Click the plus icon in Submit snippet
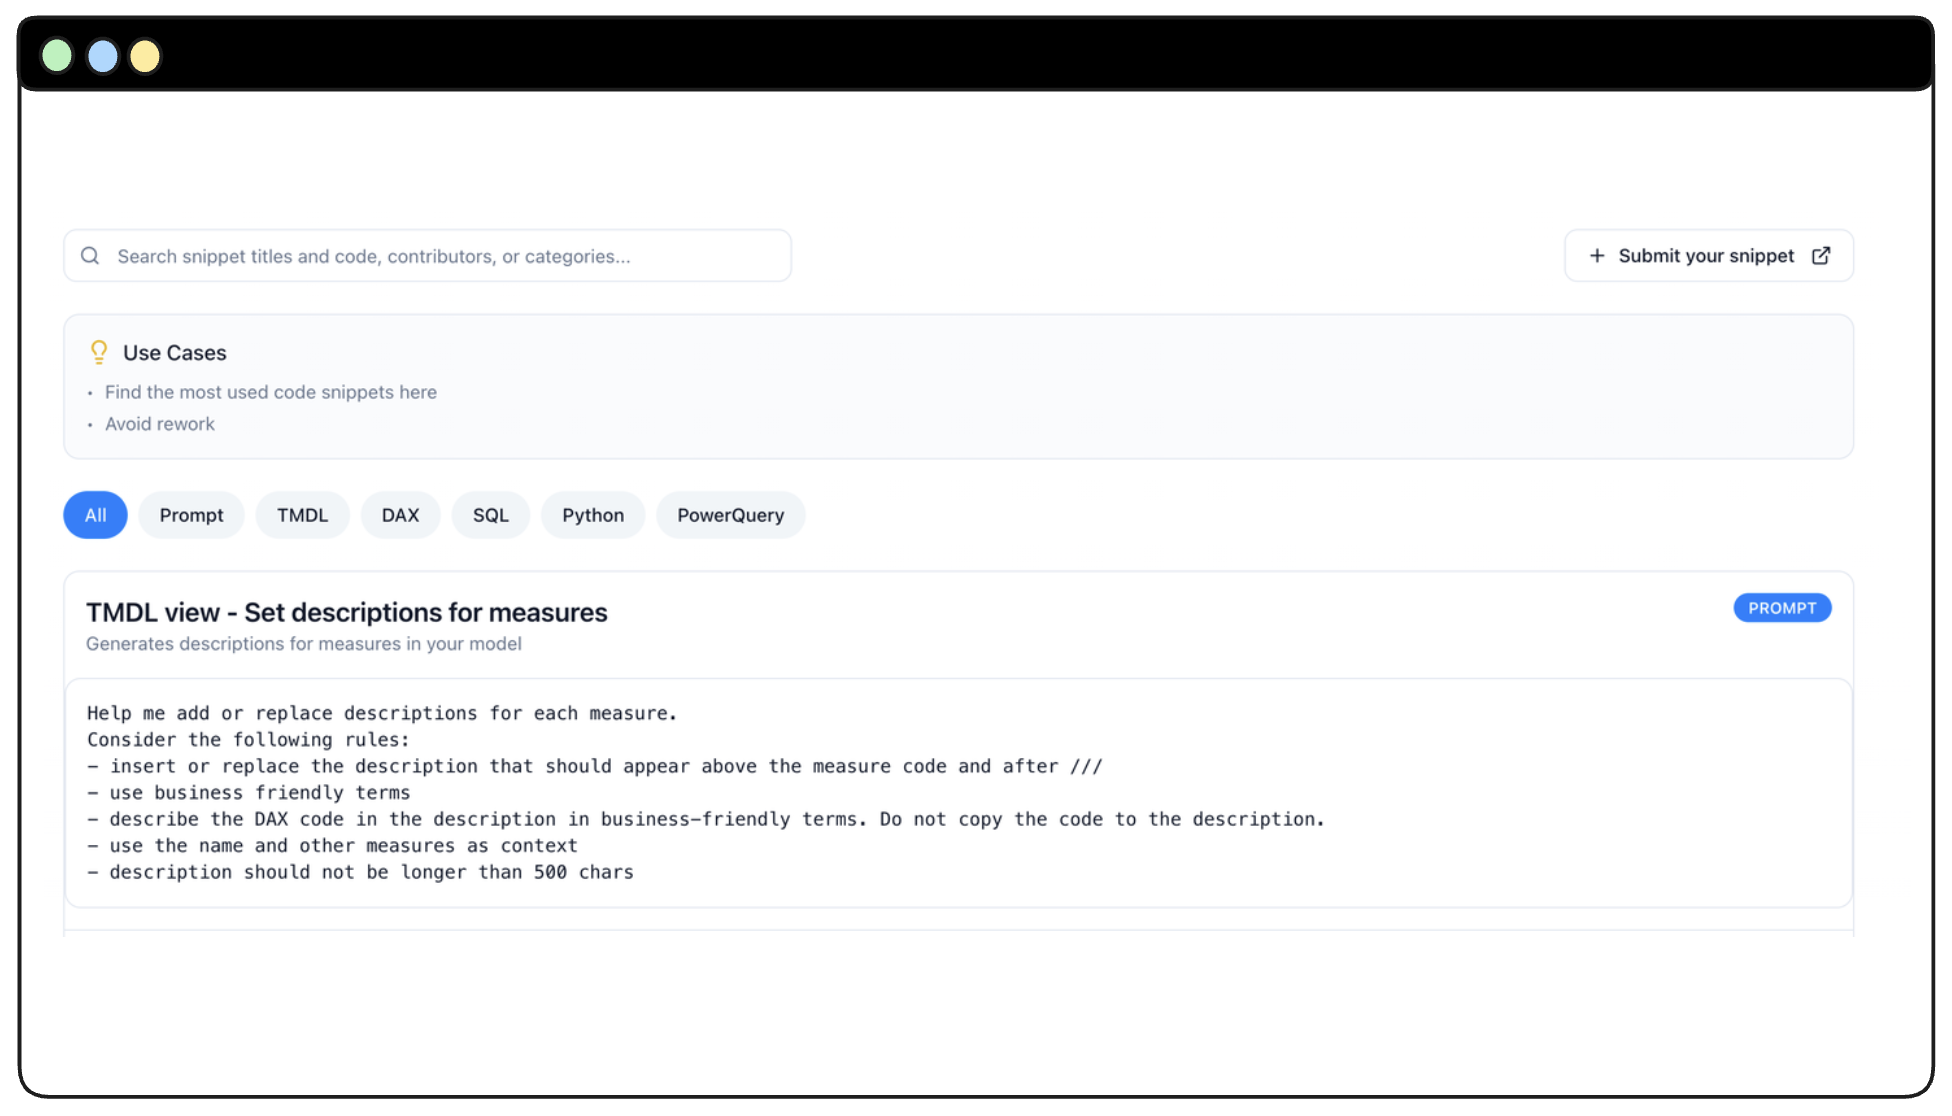The height and width of the screenshot is (1116, 1952). point(1597,256)
